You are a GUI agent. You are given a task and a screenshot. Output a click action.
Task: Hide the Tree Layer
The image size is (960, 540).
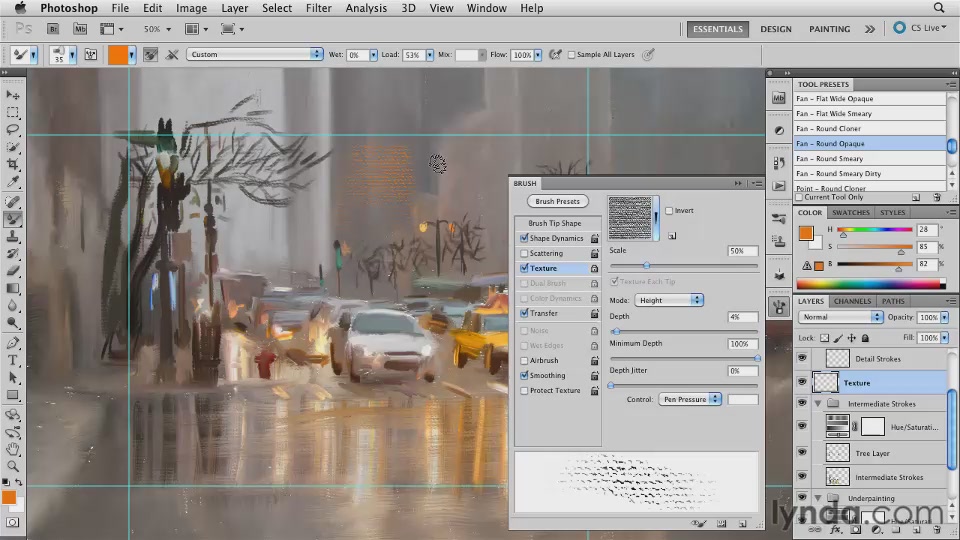802,452
